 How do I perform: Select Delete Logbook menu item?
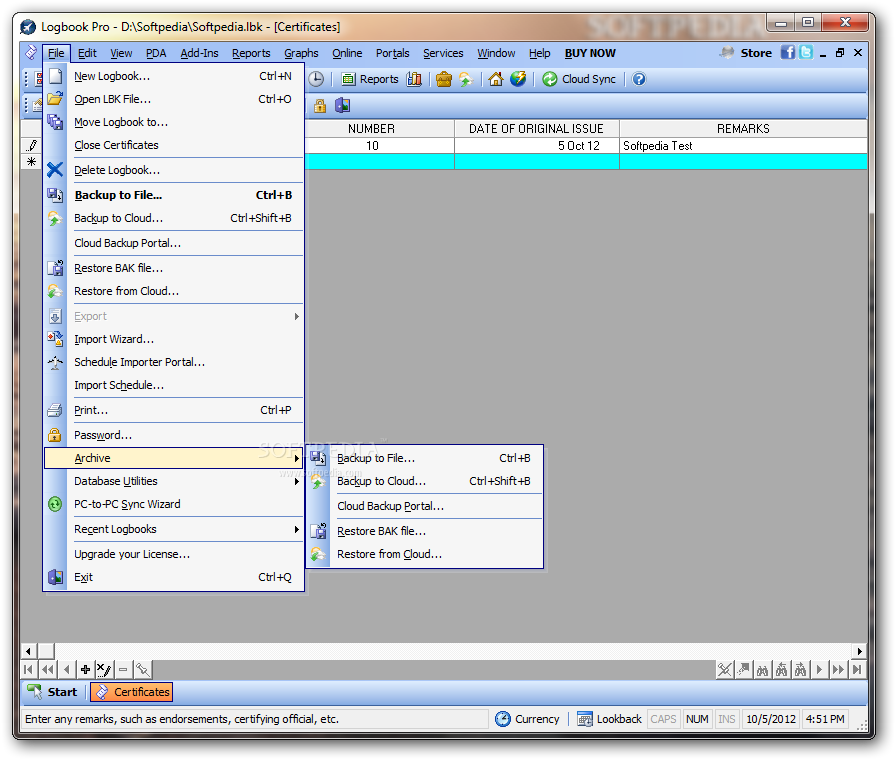pos(173,170)
